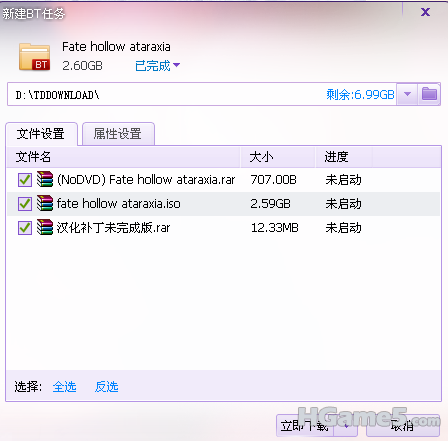Click the 12.33MB size cell
Image resolution: width=448 pixels, height=441 pixels.
275,228
